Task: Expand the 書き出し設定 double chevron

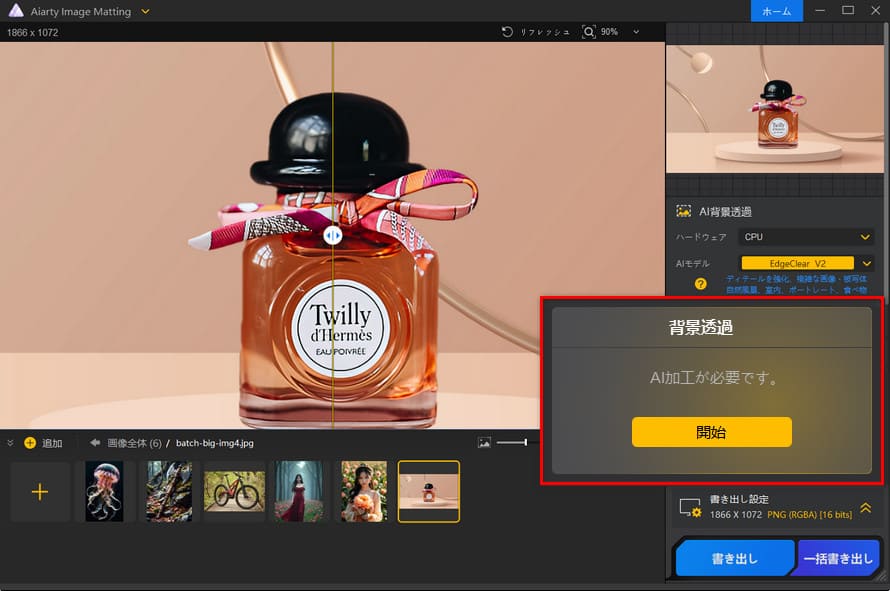Action: tap(866, 508)
